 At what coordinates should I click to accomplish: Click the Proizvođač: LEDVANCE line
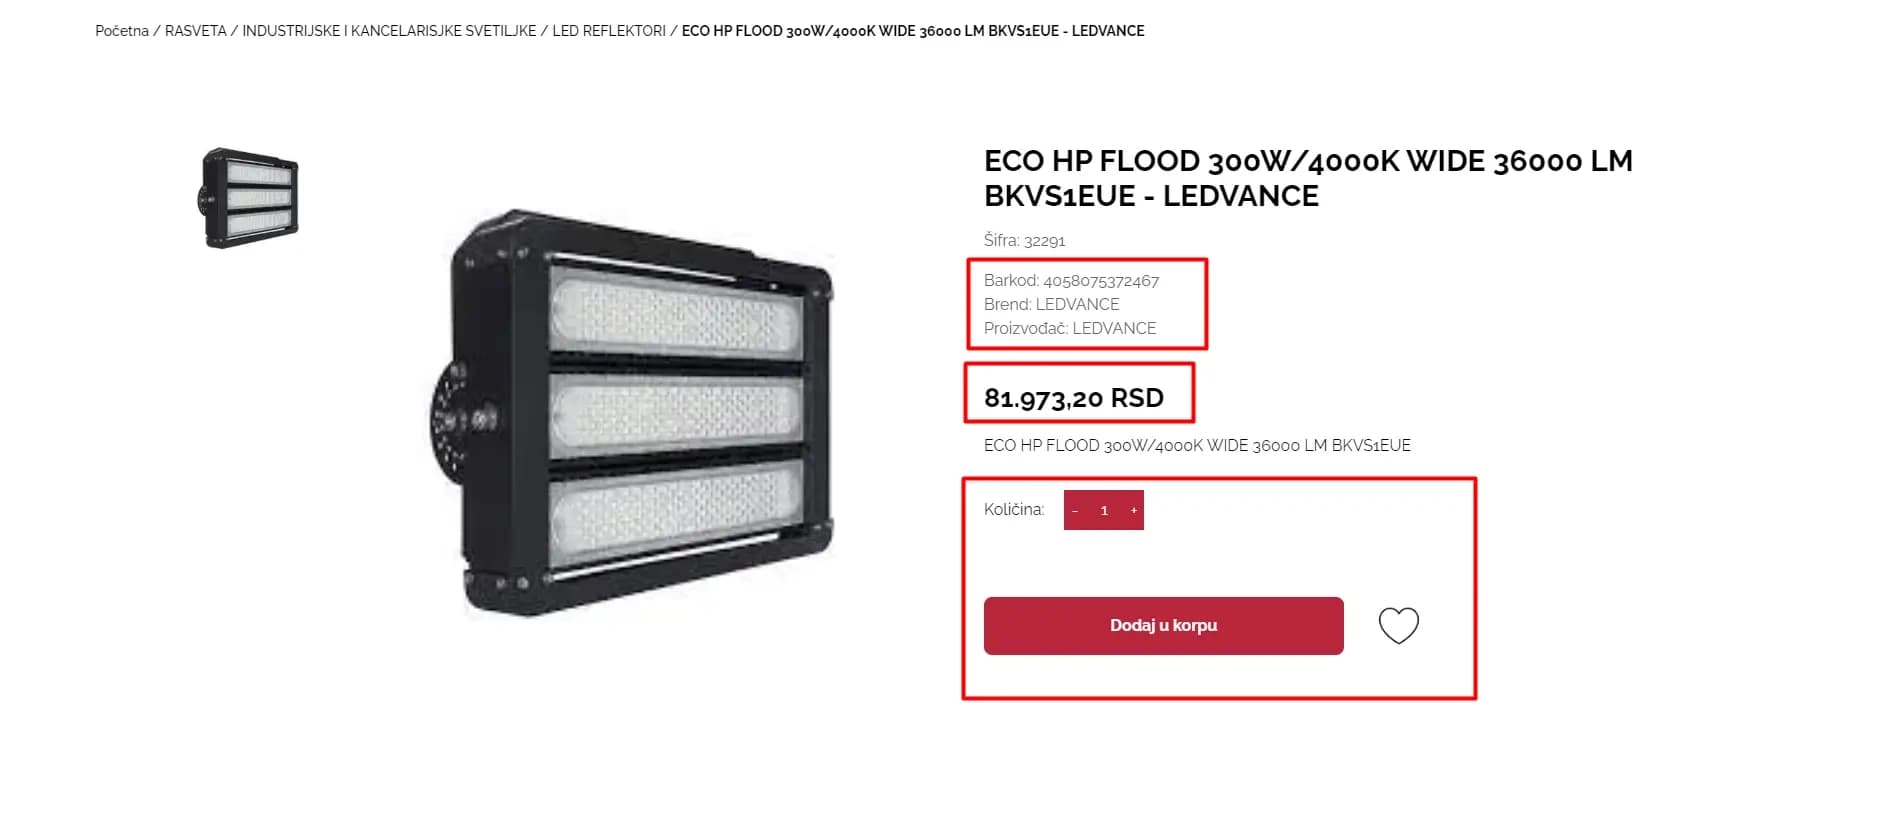click(x=1070, y=328)
